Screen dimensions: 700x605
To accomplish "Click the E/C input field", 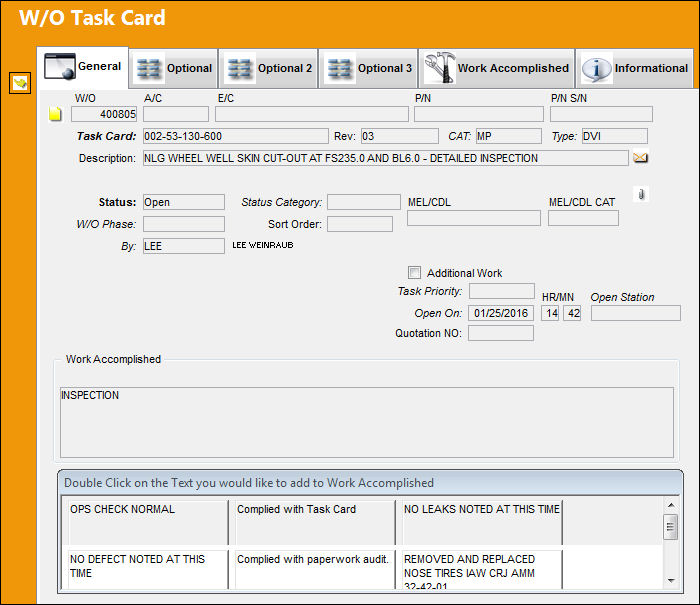I will pos(312,114).
